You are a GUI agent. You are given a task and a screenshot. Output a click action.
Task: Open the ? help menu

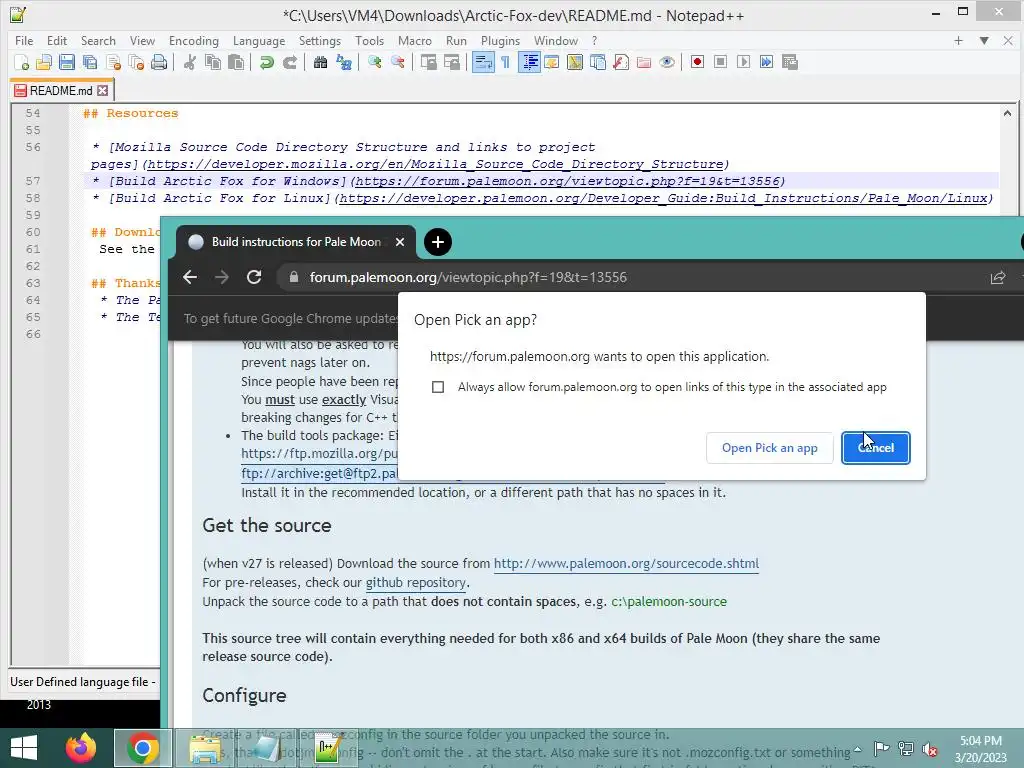[x=594, y=40]
